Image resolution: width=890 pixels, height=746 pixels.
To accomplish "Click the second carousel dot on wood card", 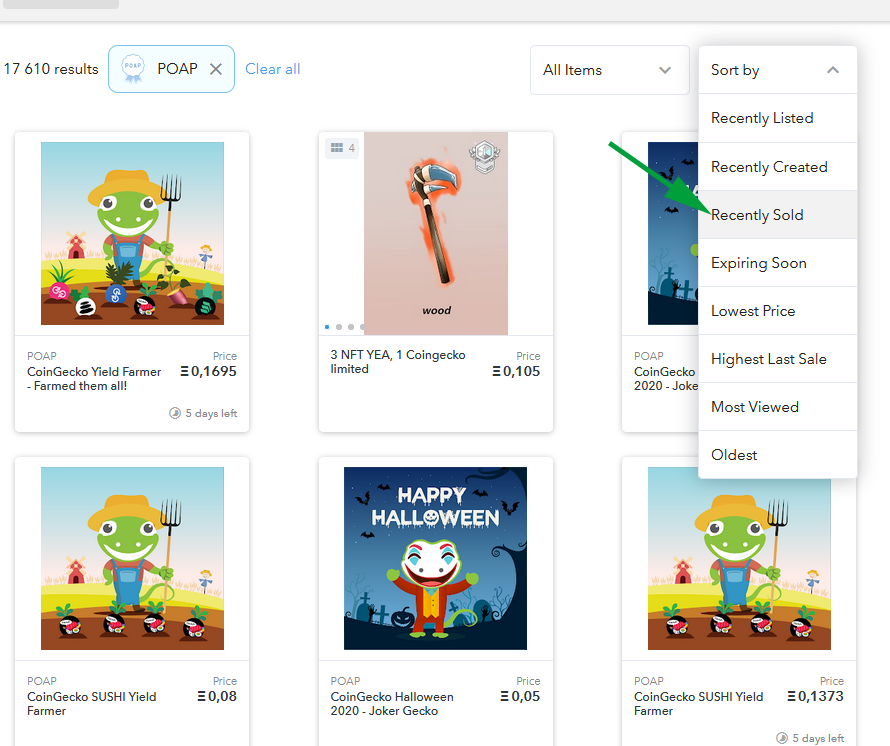I will 339,327.
